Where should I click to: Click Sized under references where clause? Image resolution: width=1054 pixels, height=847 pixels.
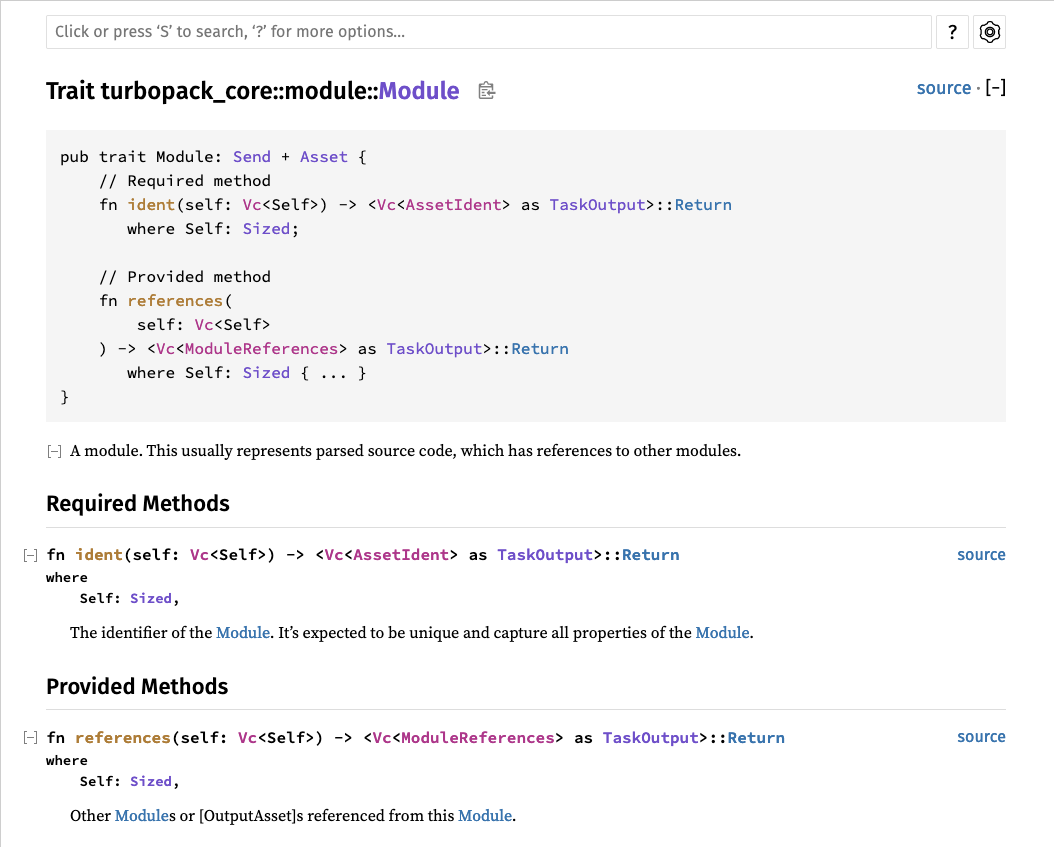point(151,781)
